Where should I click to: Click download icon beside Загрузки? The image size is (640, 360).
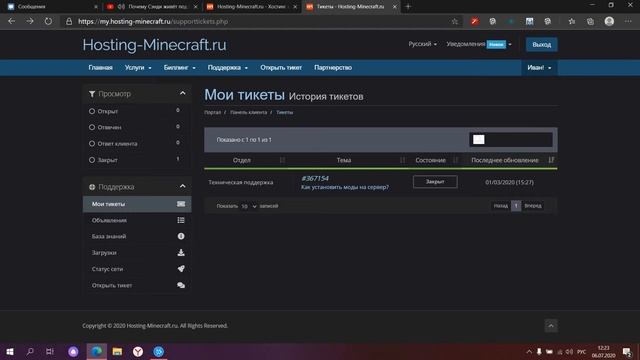tap(181, 253)
